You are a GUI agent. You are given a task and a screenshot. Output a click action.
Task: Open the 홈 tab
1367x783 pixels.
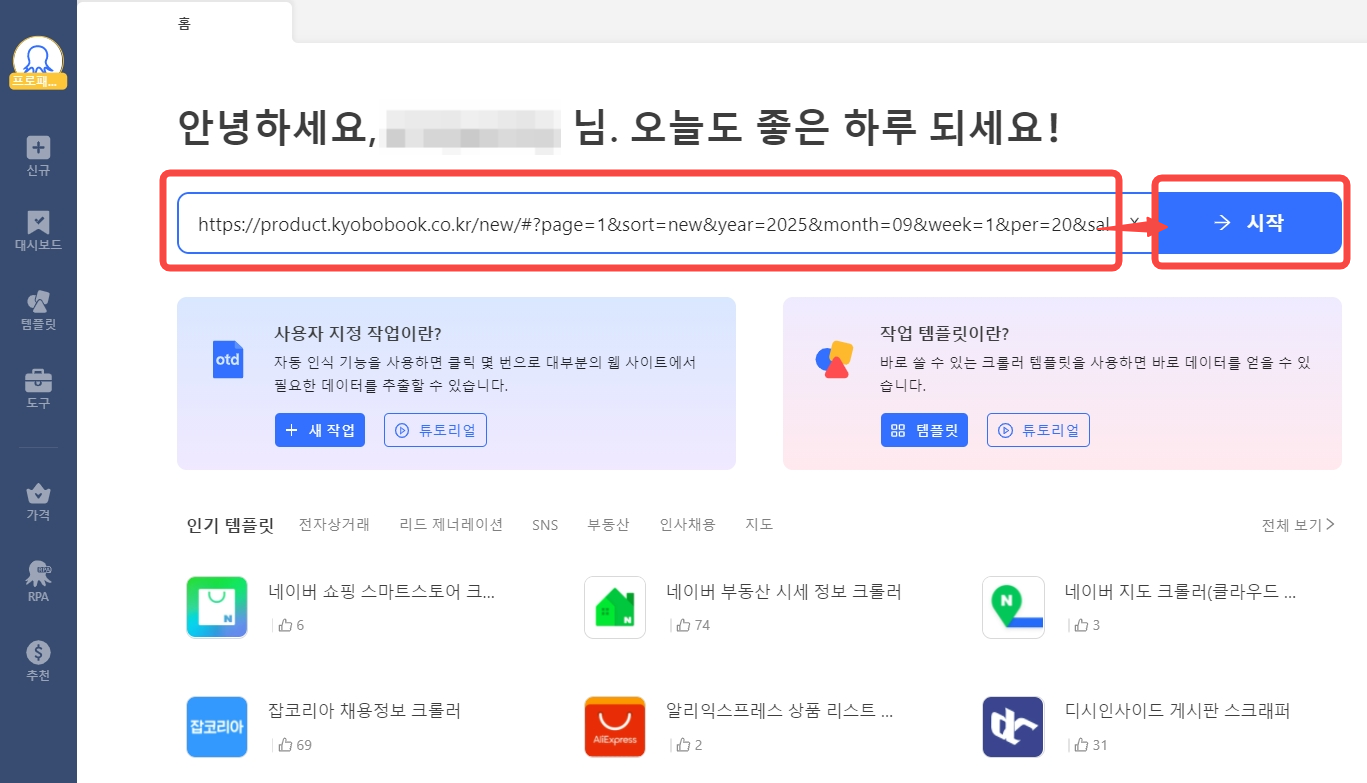(x=184, y=24)
